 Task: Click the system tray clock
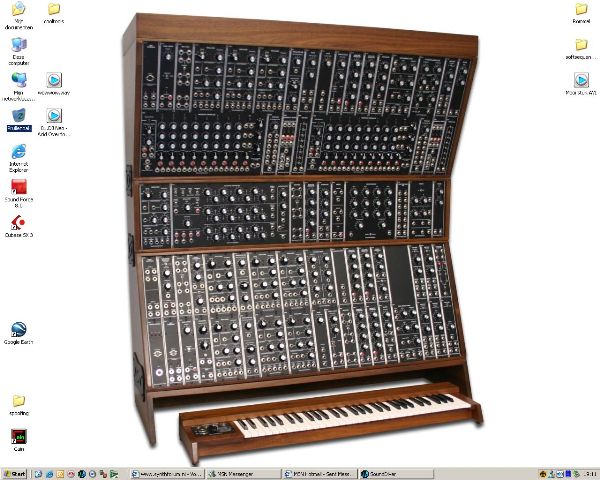590,474
